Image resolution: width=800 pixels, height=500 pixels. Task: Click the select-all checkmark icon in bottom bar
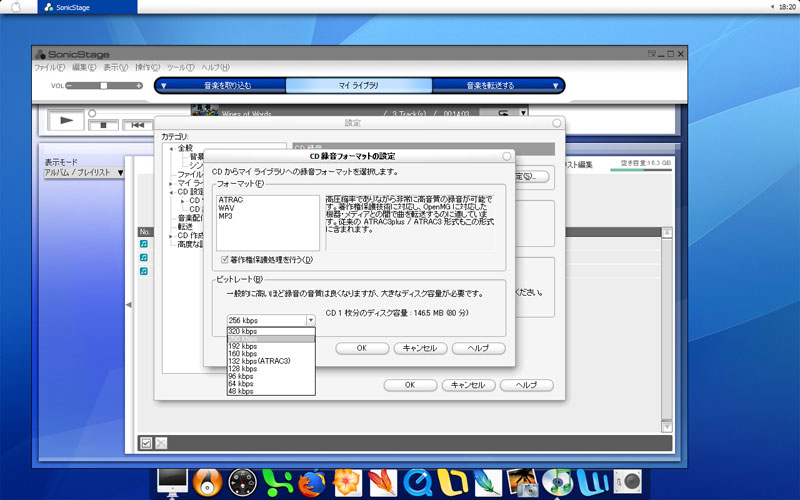tap(146, 443)
